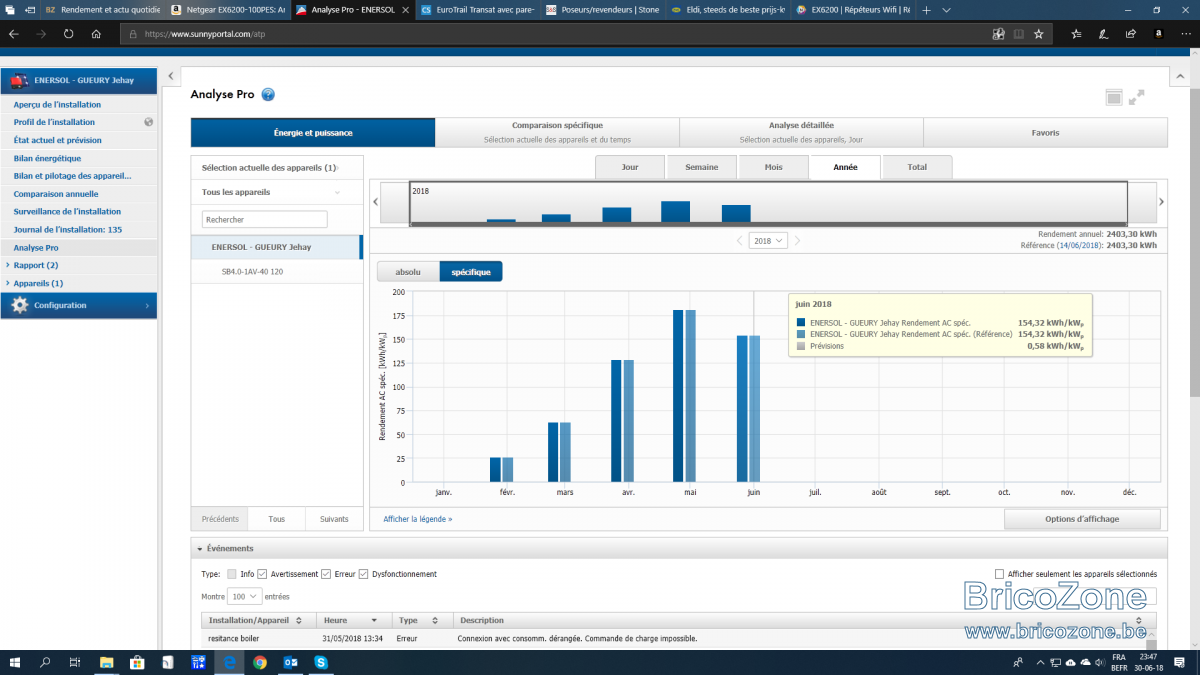This screenshot has width=1200, height=675.
Task: Click the 2018 timeline range slider
Action: click(x=768, y=202)
